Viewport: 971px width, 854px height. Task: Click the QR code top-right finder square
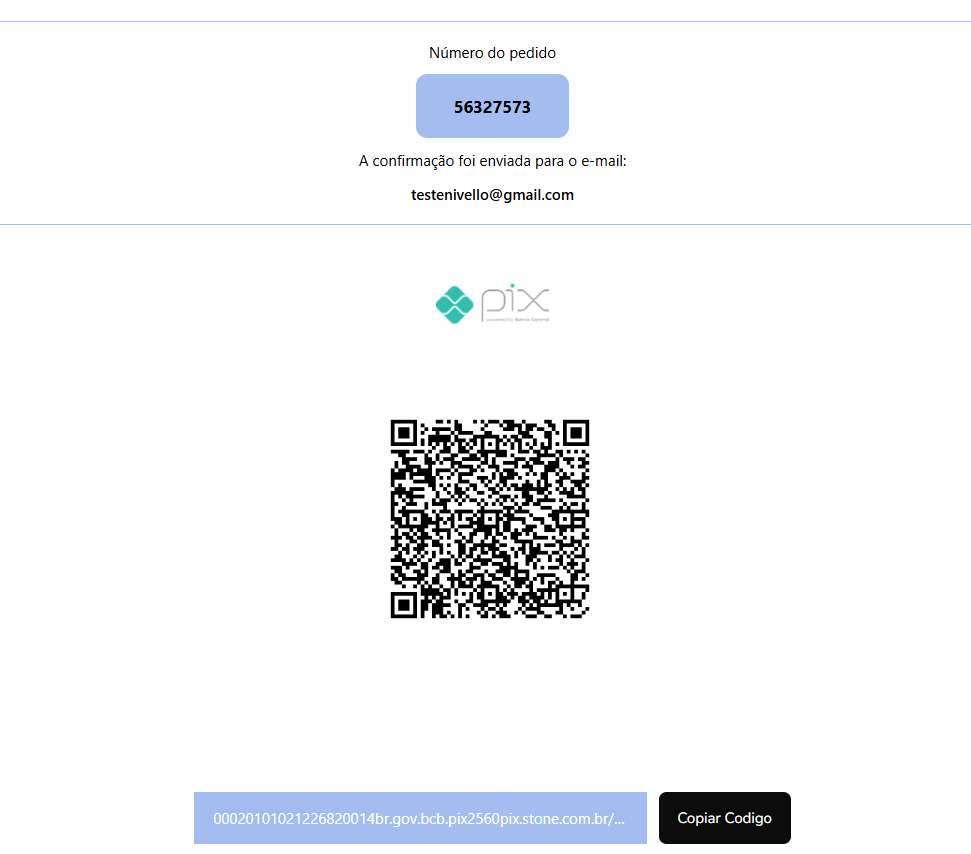point(575,433)
